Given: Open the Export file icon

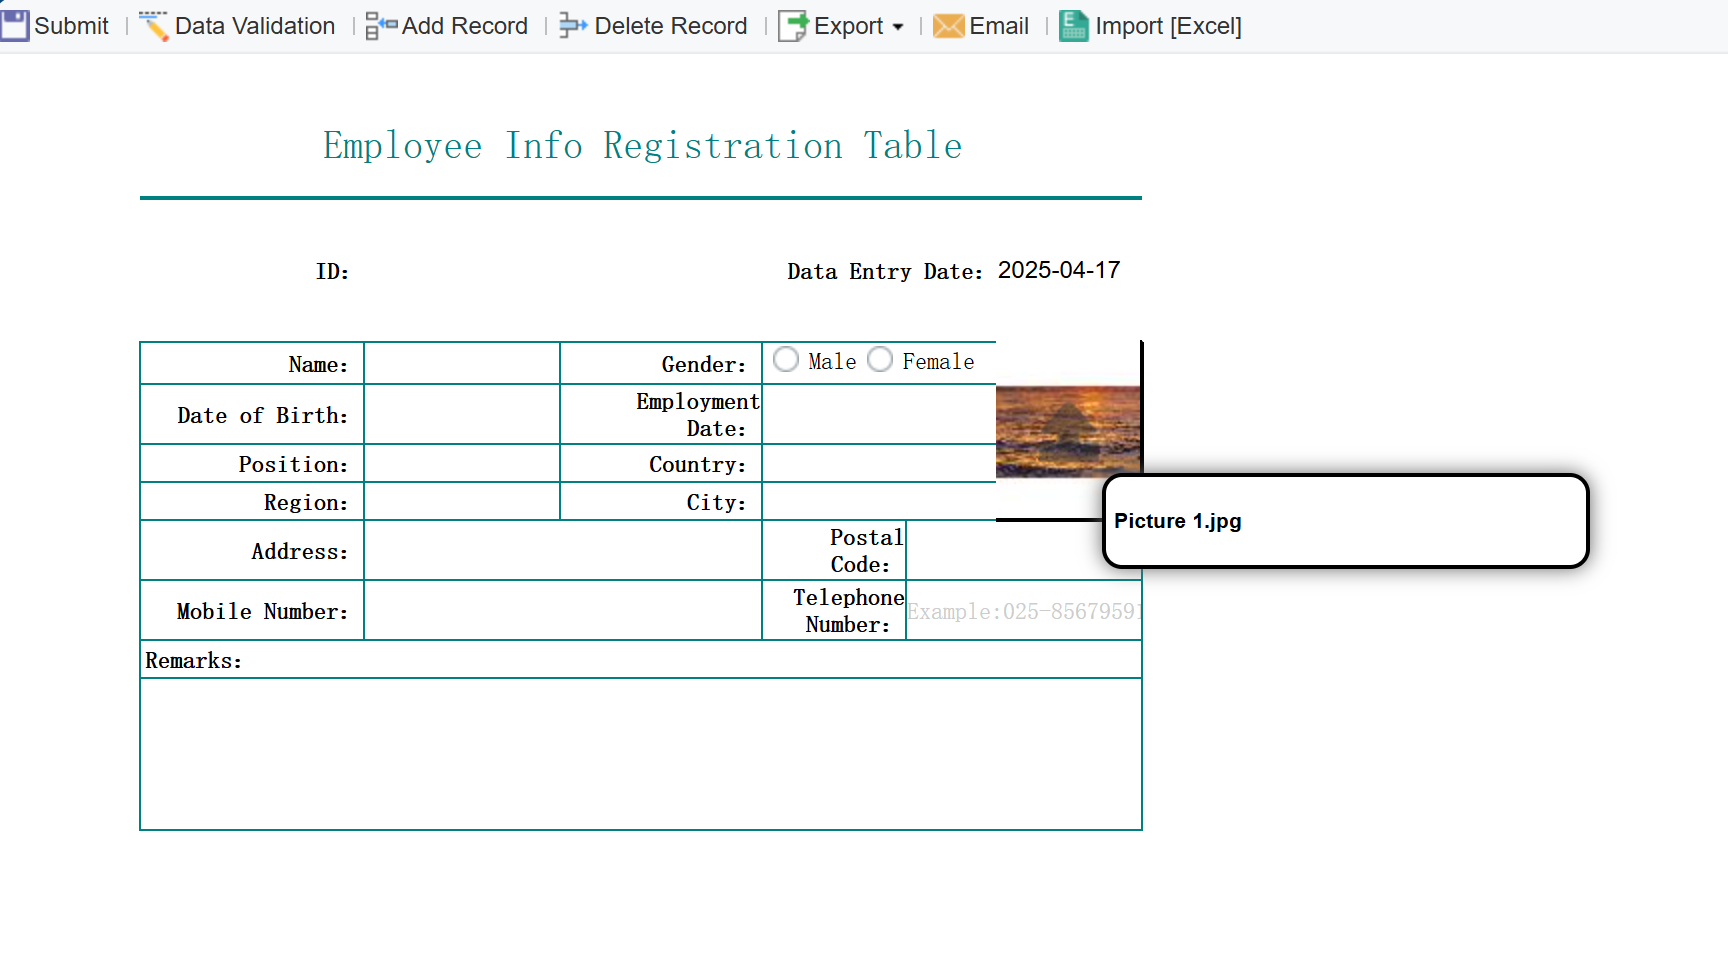Looking at the screenshot, I should click(x=793, y=26).
